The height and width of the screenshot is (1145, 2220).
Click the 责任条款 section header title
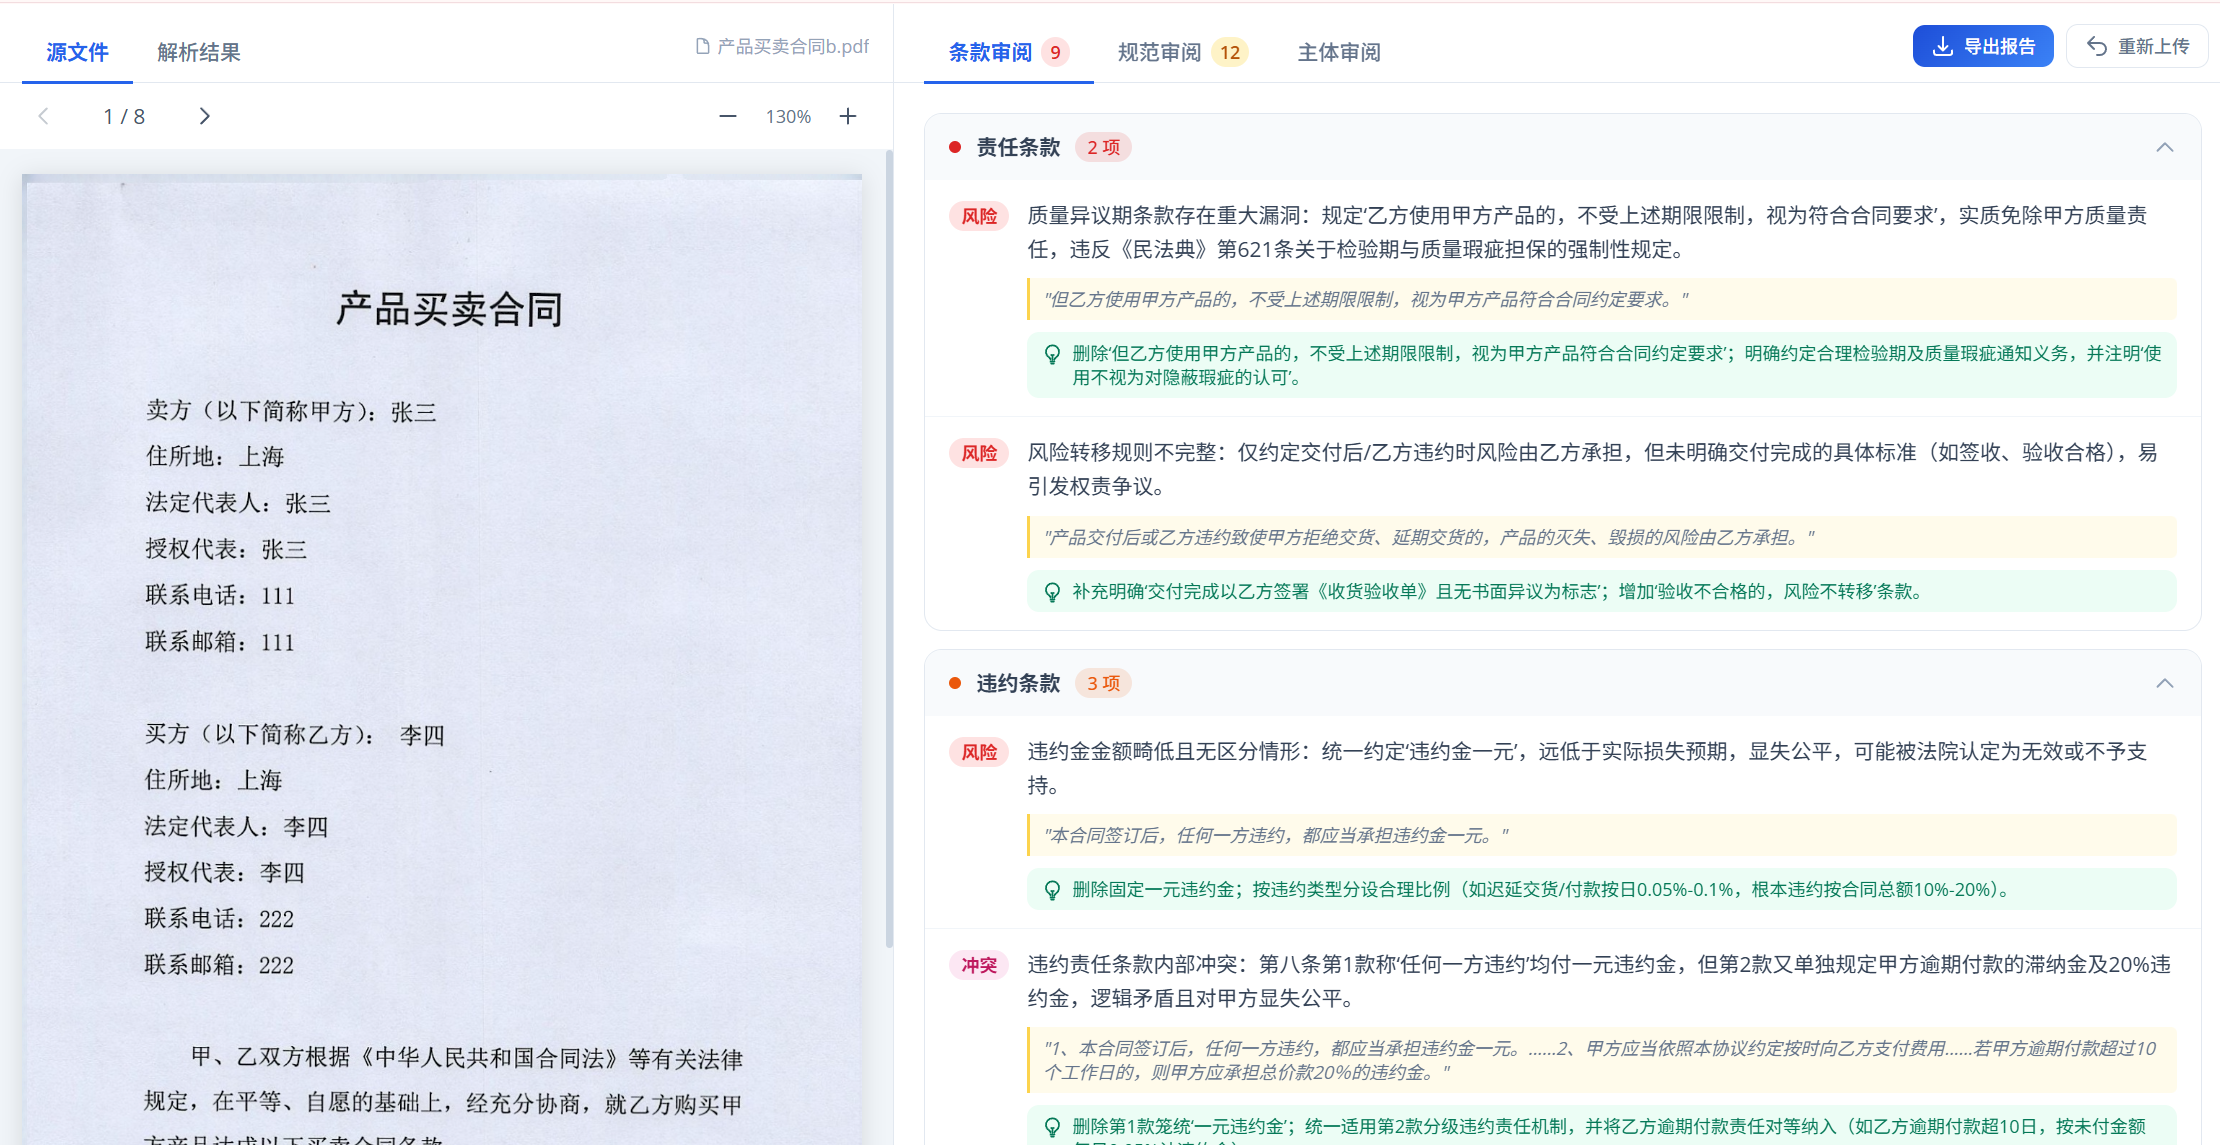point(1017,148)
